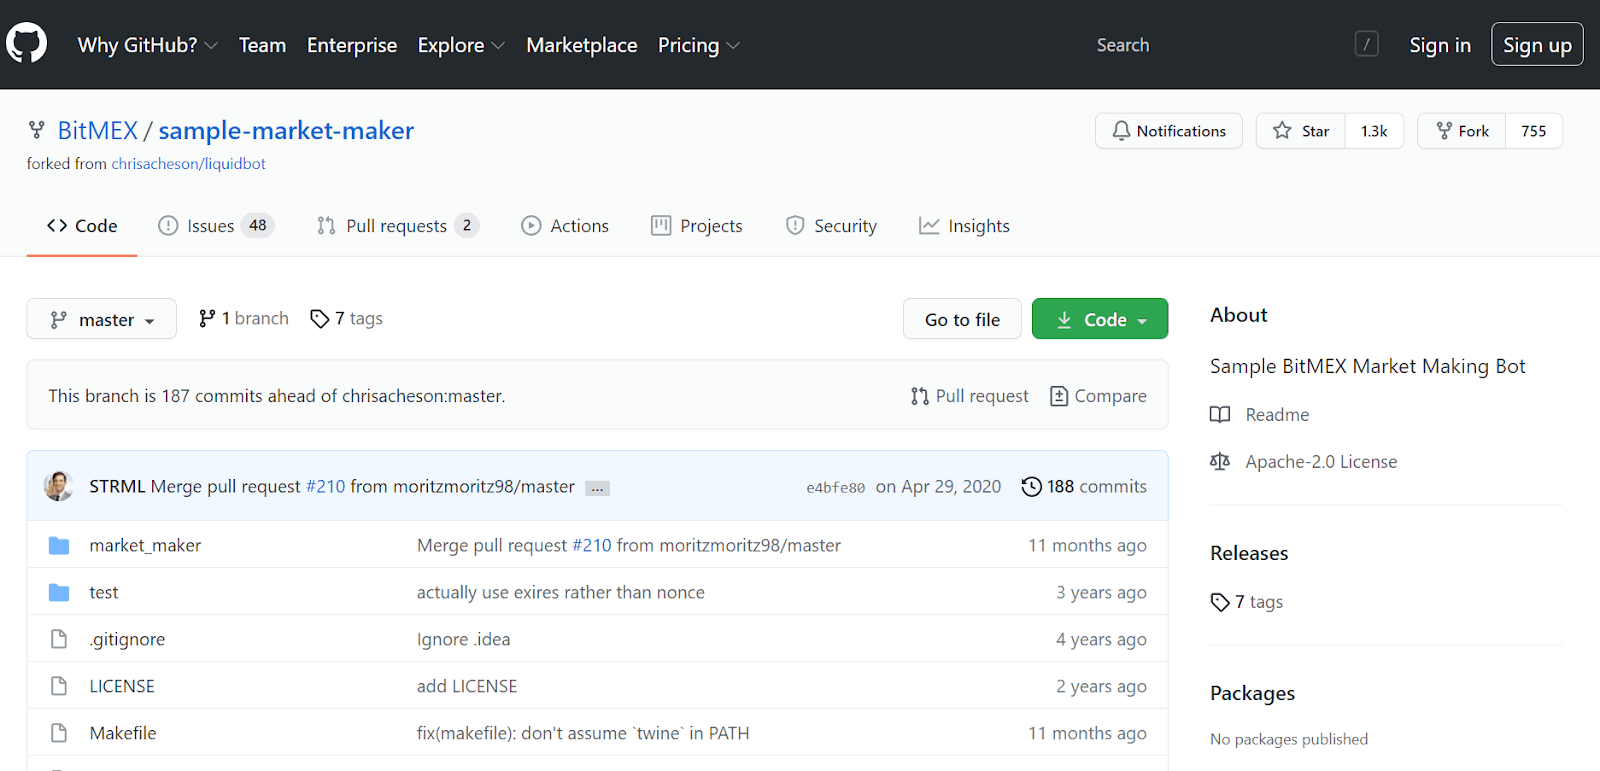Open the .gitignore file

127,639
